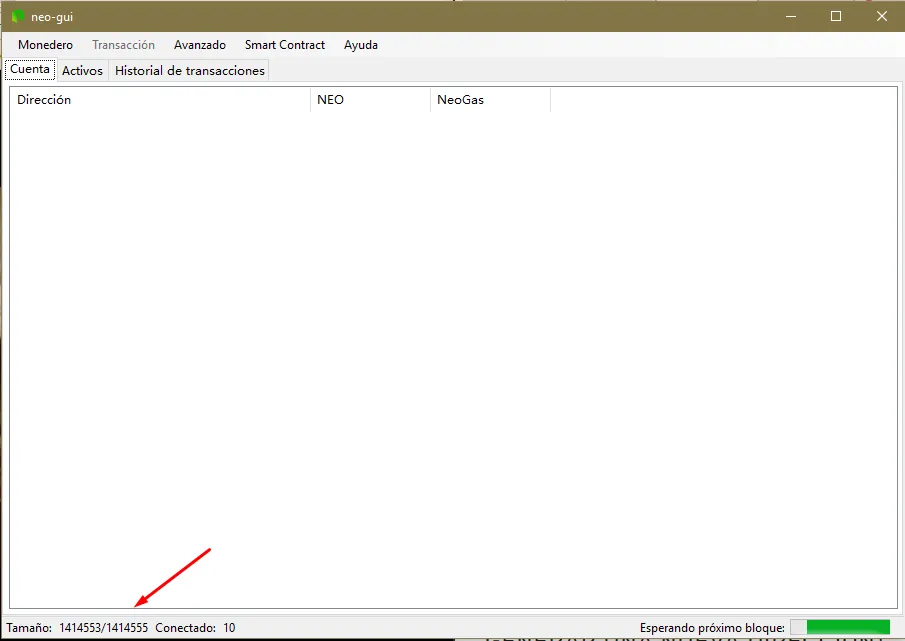The image size is (905, 641).
Task: Open the Ayuda menu
Action: (x=361, y=45)
